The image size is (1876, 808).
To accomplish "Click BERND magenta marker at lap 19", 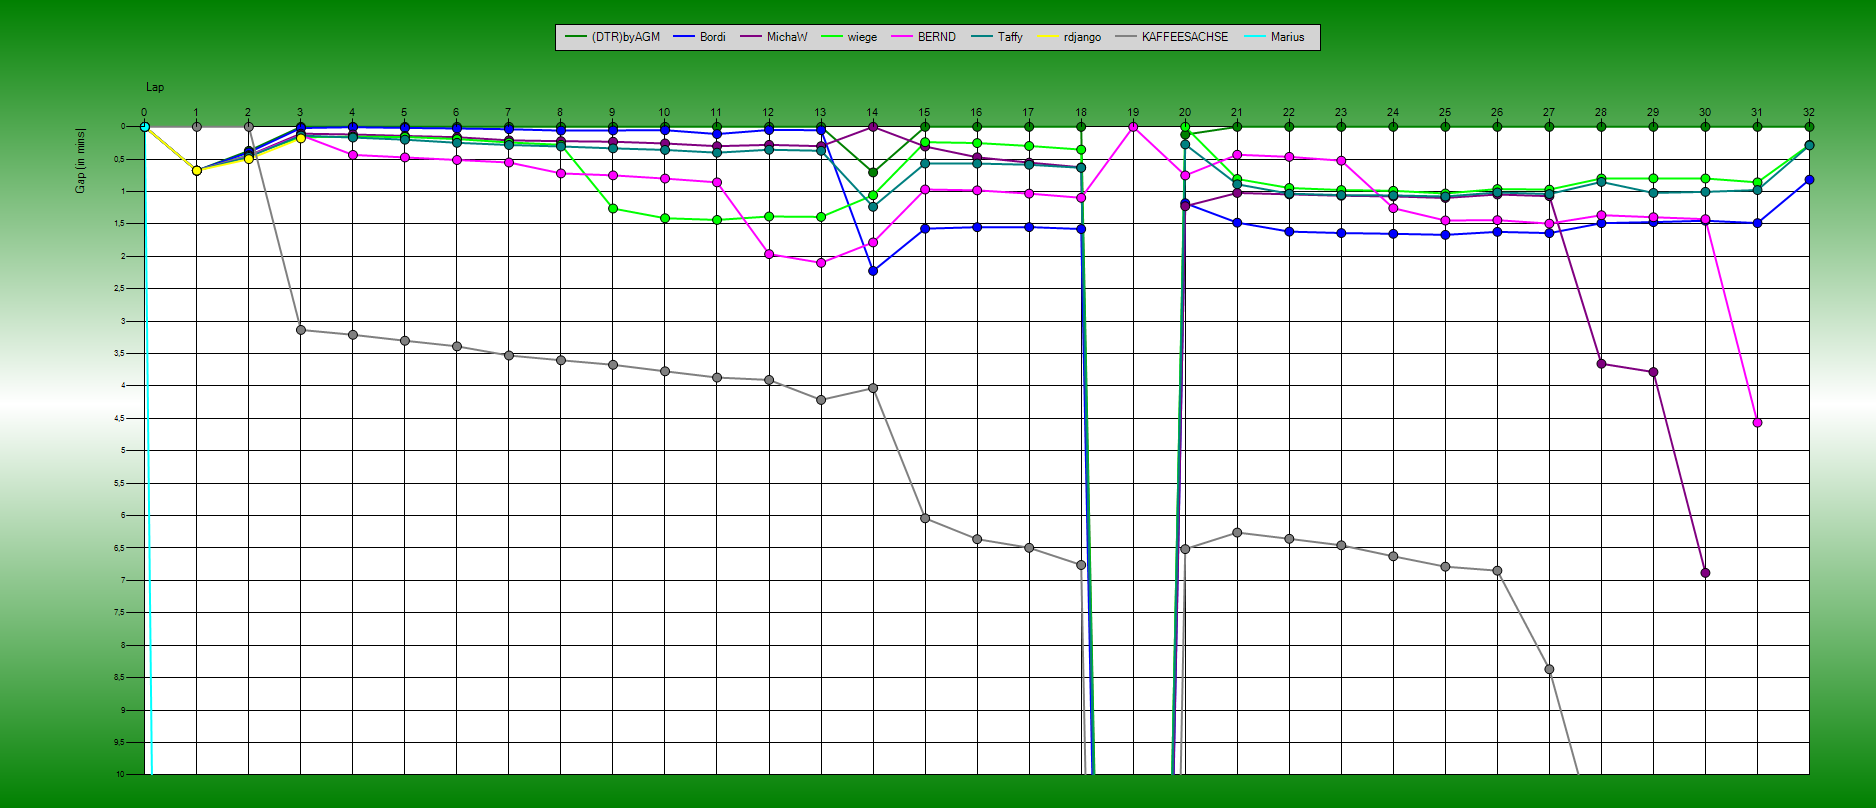I will pyautogui.click(x=1133, y=127).
